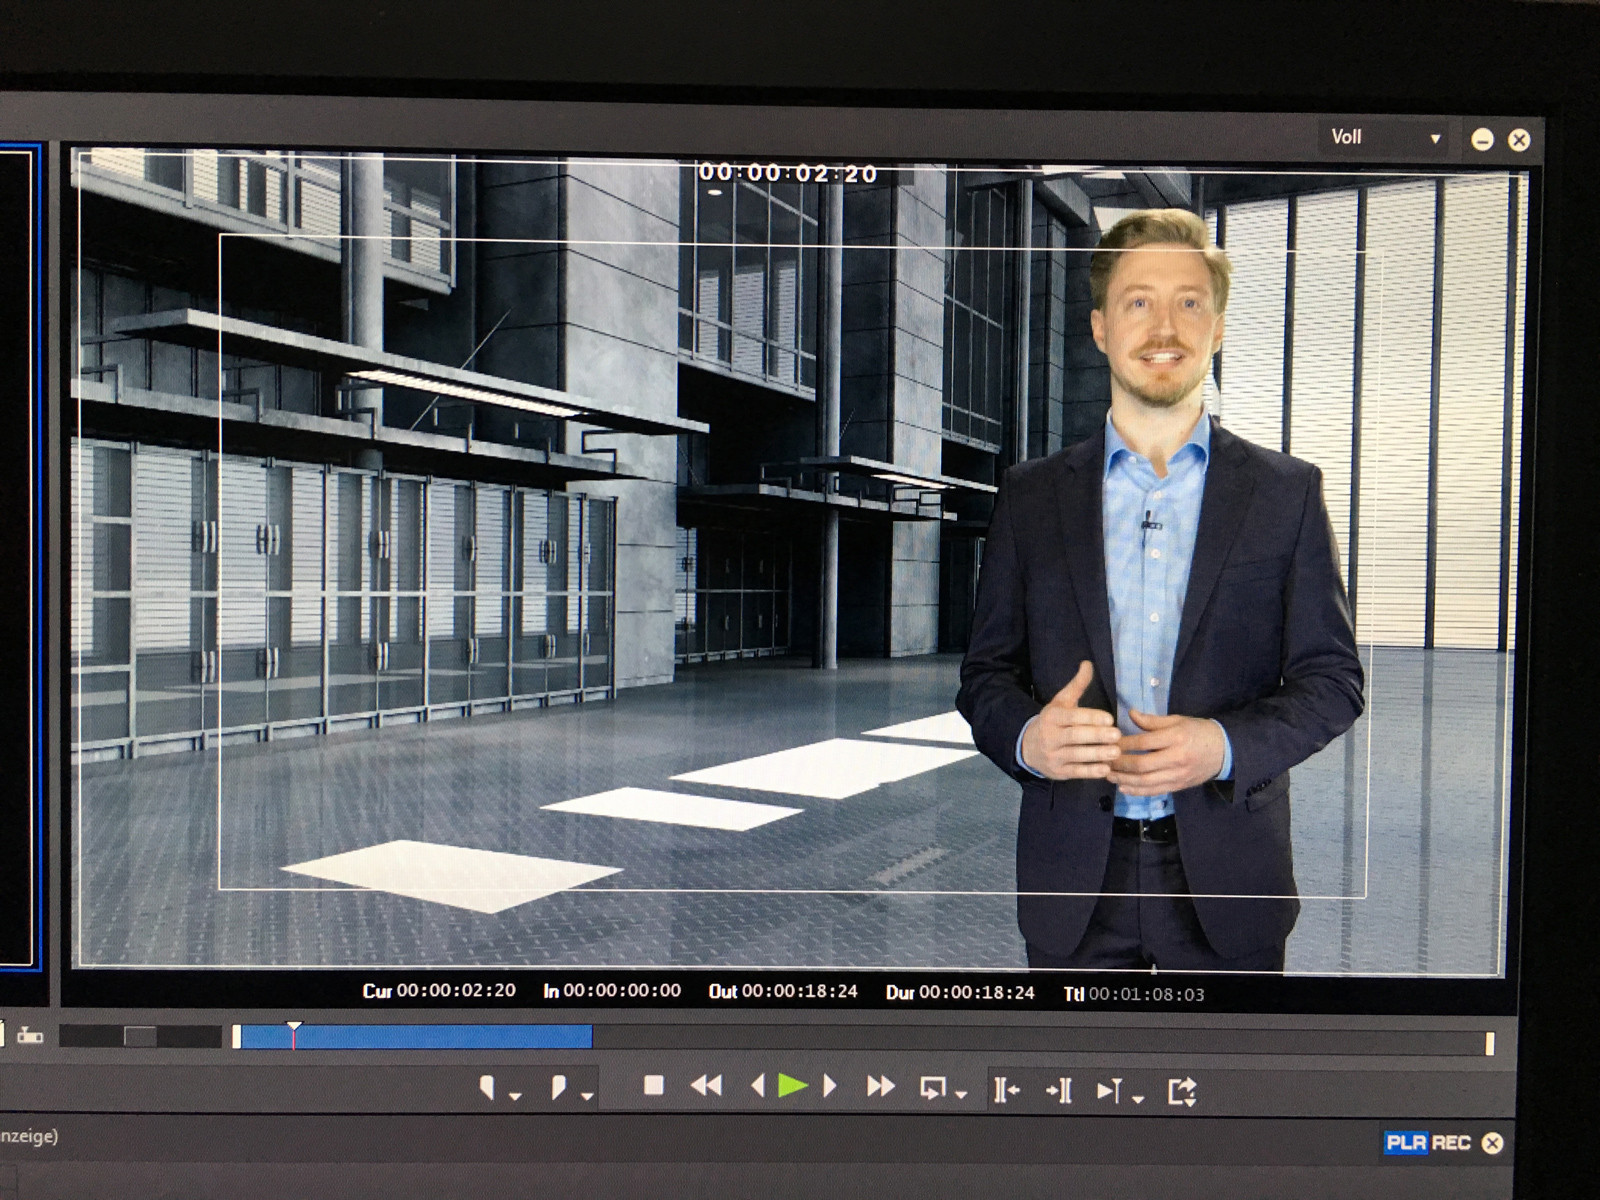1600x1200 pixels.
Task: Click the Fast Forward double-arrow button
Action: tap(880, 1086)
